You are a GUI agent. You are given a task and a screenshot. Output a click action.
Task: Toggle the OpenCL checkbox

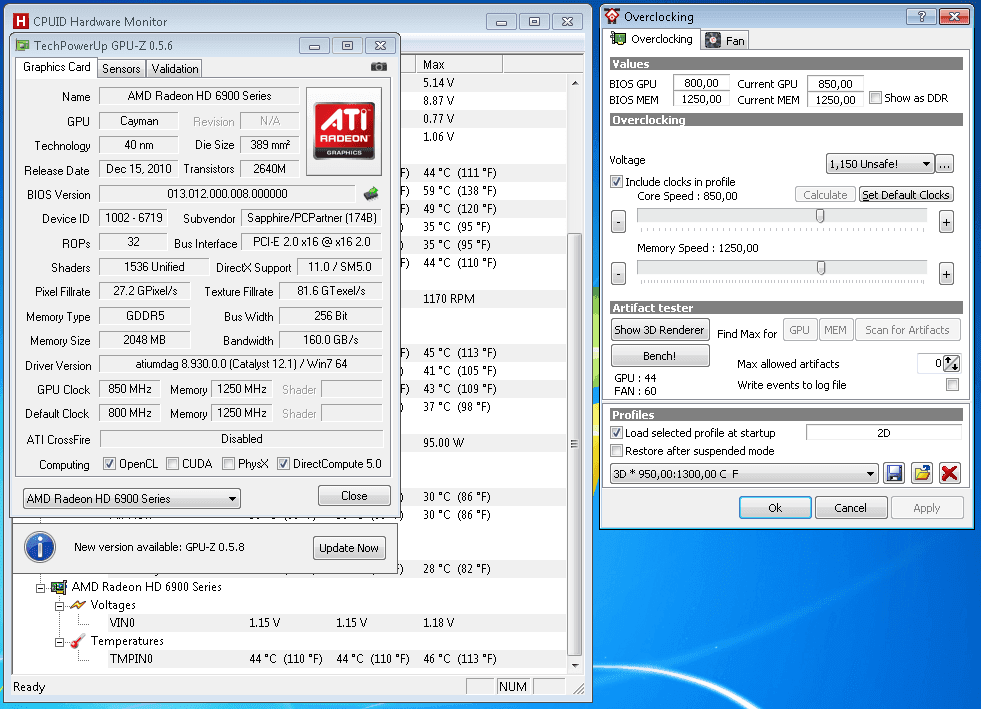(109, 464)
